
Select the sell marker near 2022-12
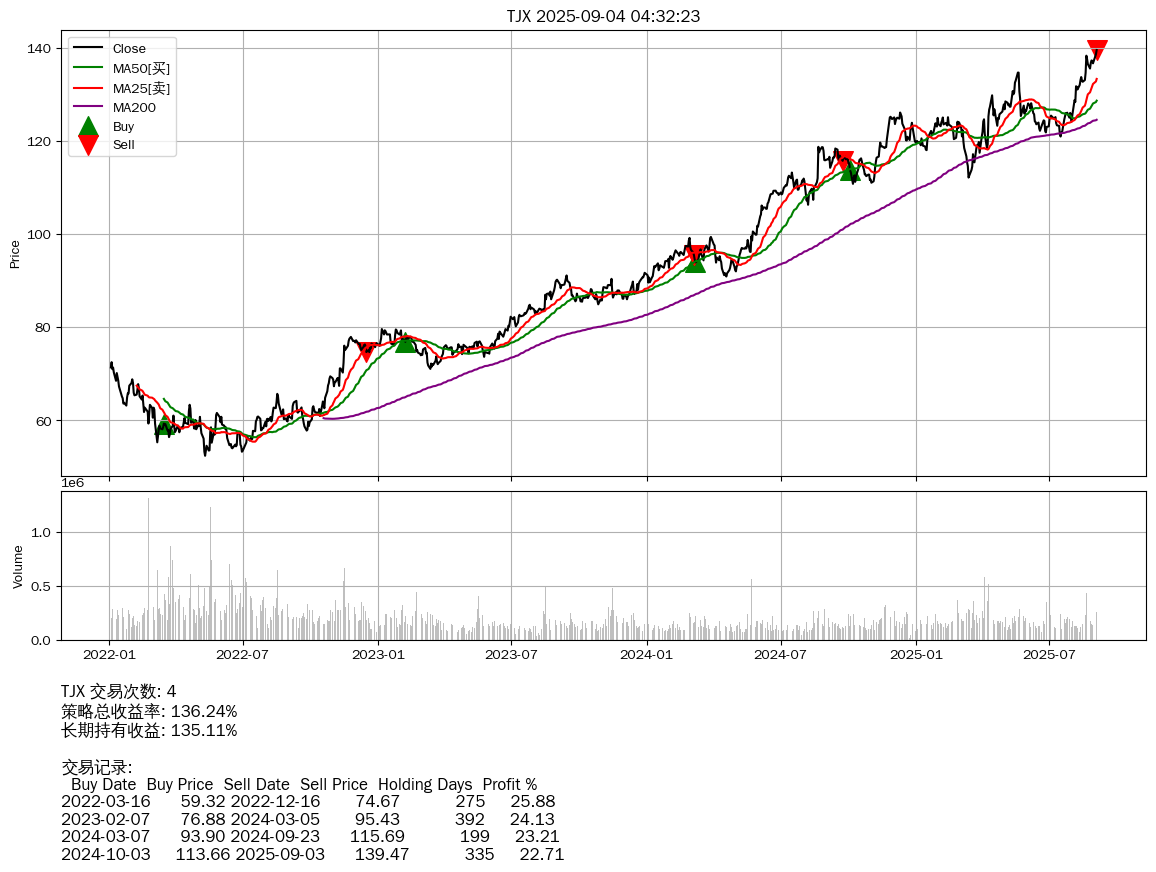[x=366, y=351]
